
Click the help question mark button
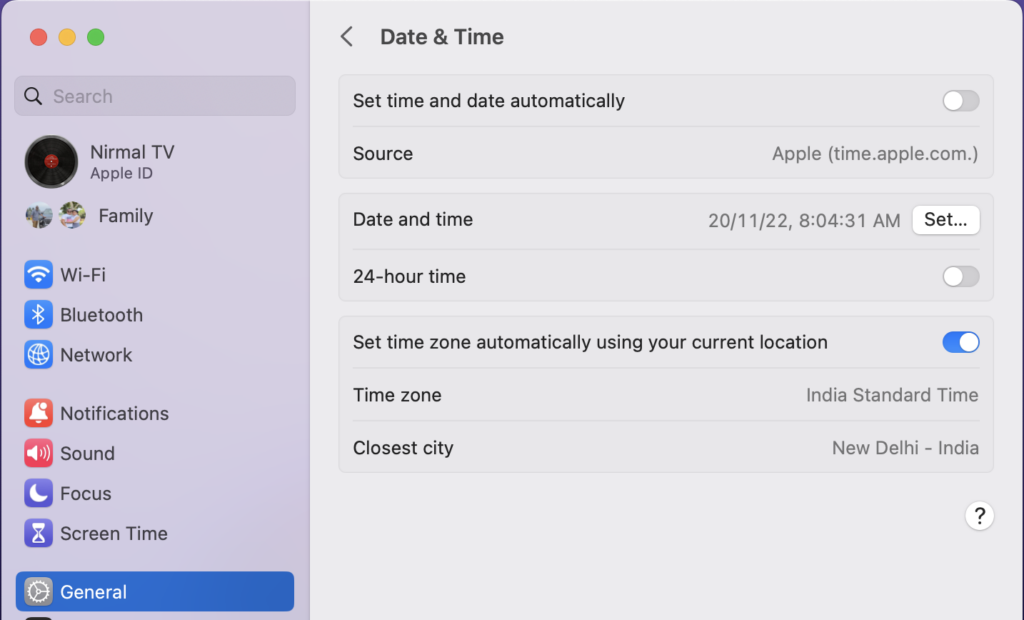pyautogui.click(x=980, y=516)
